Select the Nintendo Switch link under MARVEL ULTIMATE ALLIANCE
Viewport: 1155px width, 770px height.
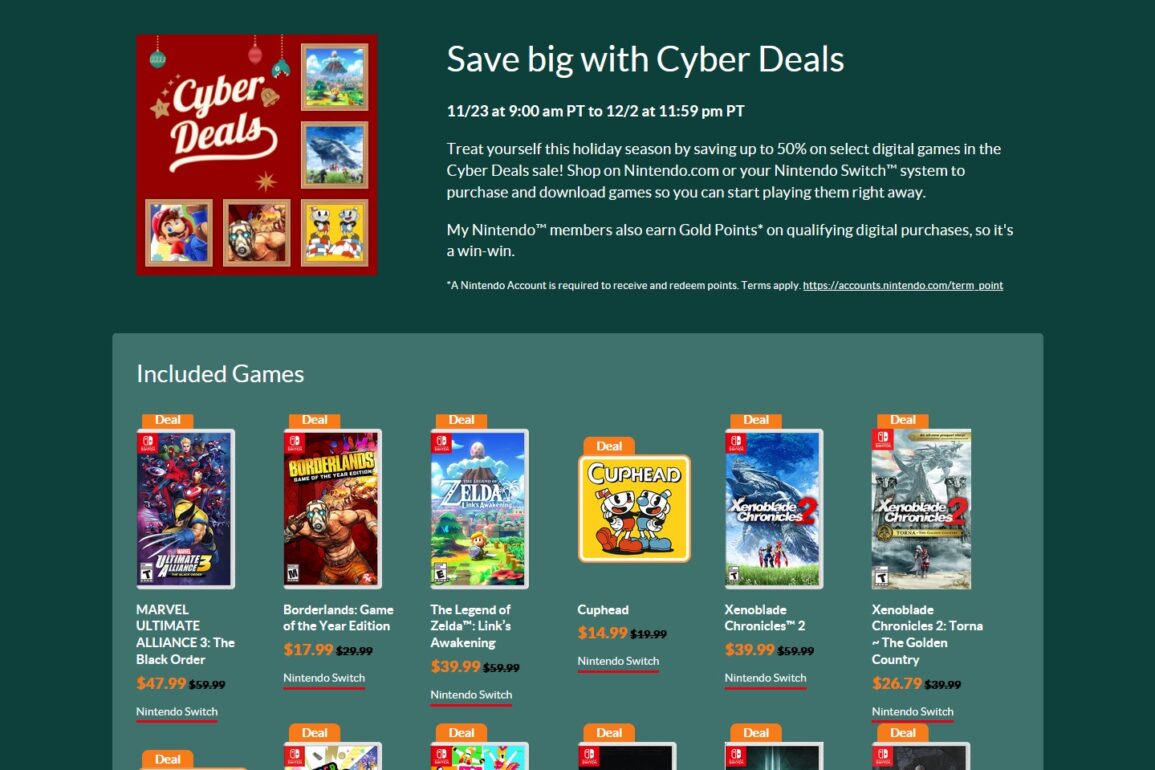point(177,712)
